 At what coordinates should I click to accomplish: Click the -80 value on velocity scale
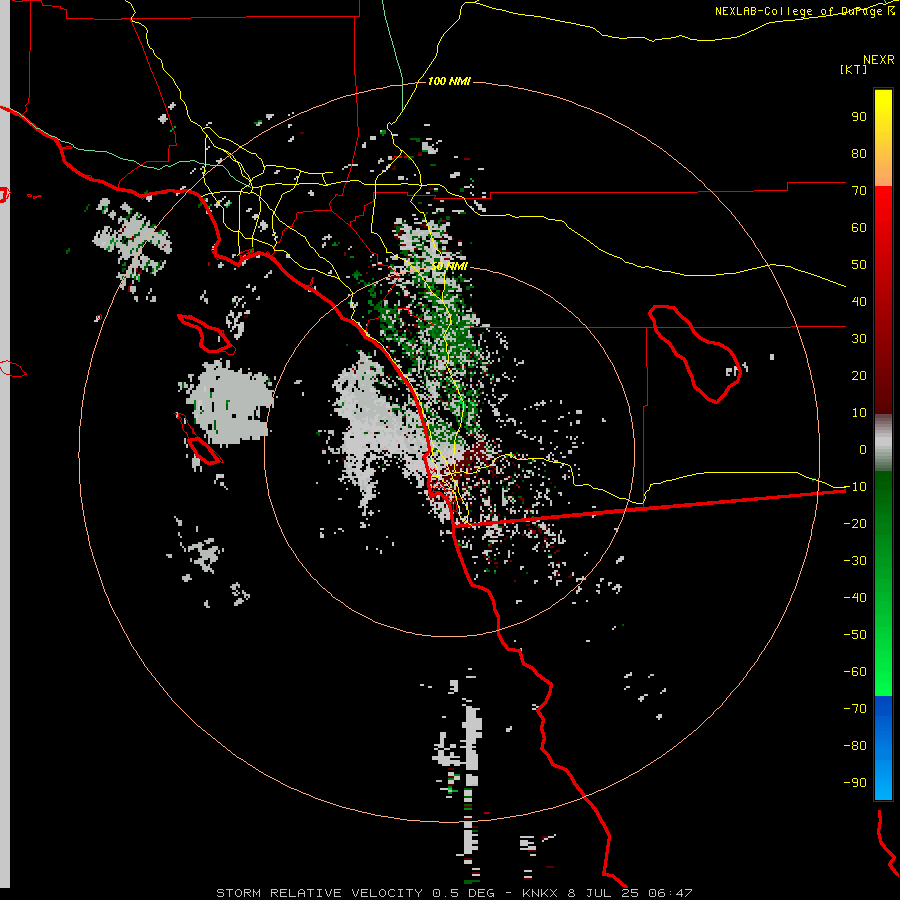(855, 746)
